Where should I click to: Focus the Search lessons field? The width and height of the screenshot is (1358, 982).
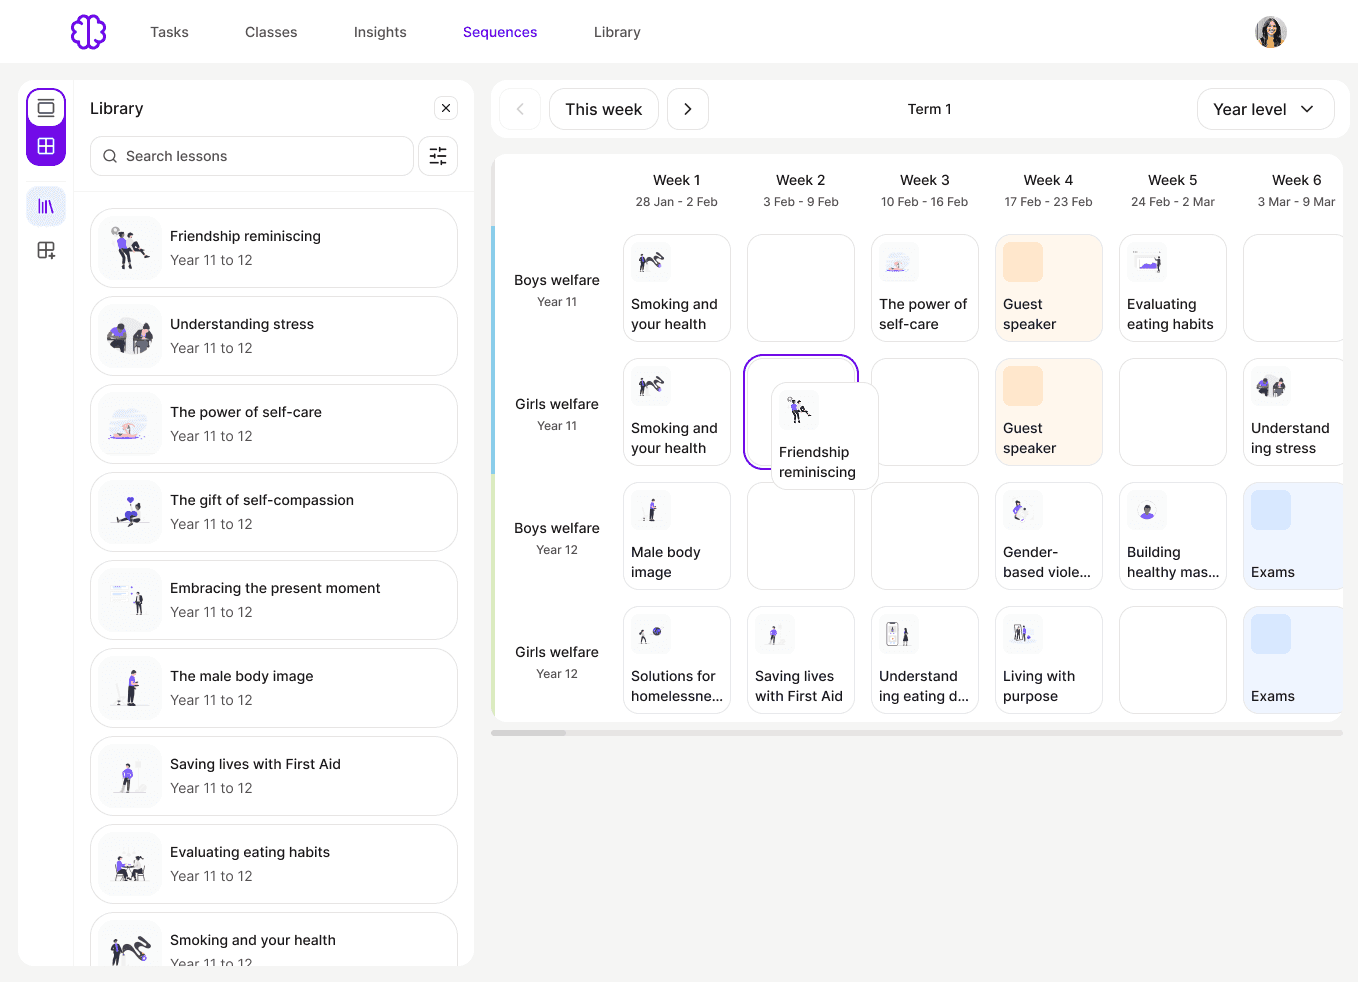tap(252, 156)
